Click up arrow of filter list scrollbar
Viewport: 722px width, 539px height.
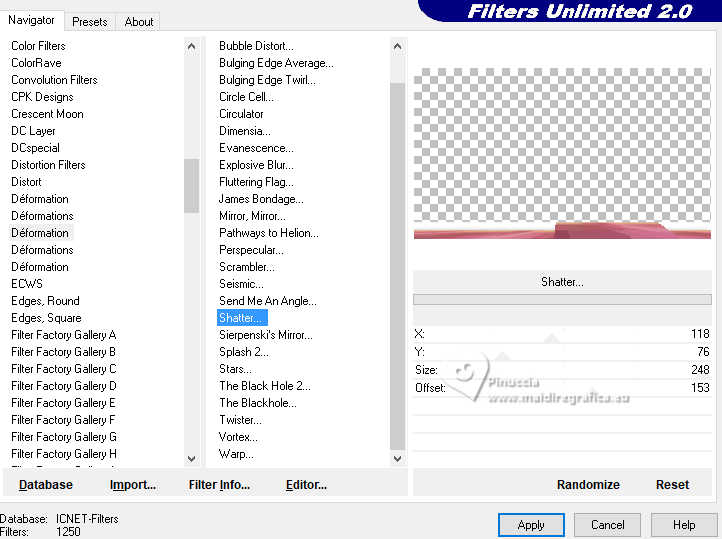[397, 46]
